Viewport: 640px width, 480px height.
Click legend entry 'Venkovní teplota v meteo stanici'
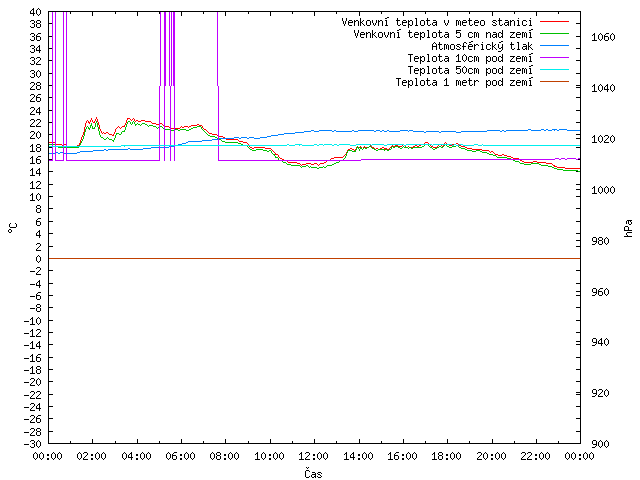455,22
